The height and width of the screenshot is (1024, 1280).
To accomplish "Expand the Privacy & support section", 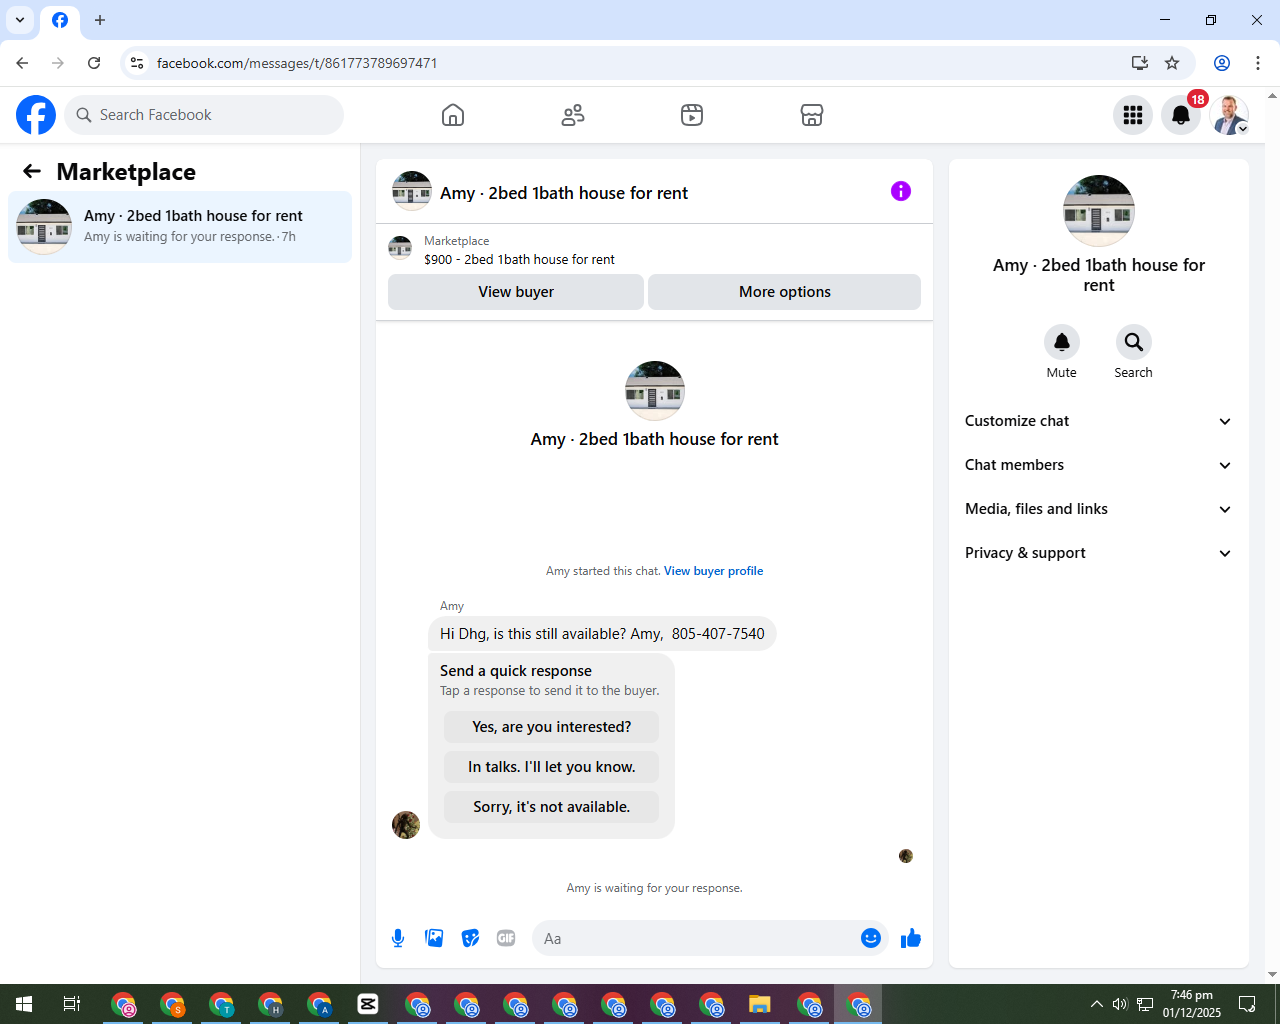I will pos(1099,553).
